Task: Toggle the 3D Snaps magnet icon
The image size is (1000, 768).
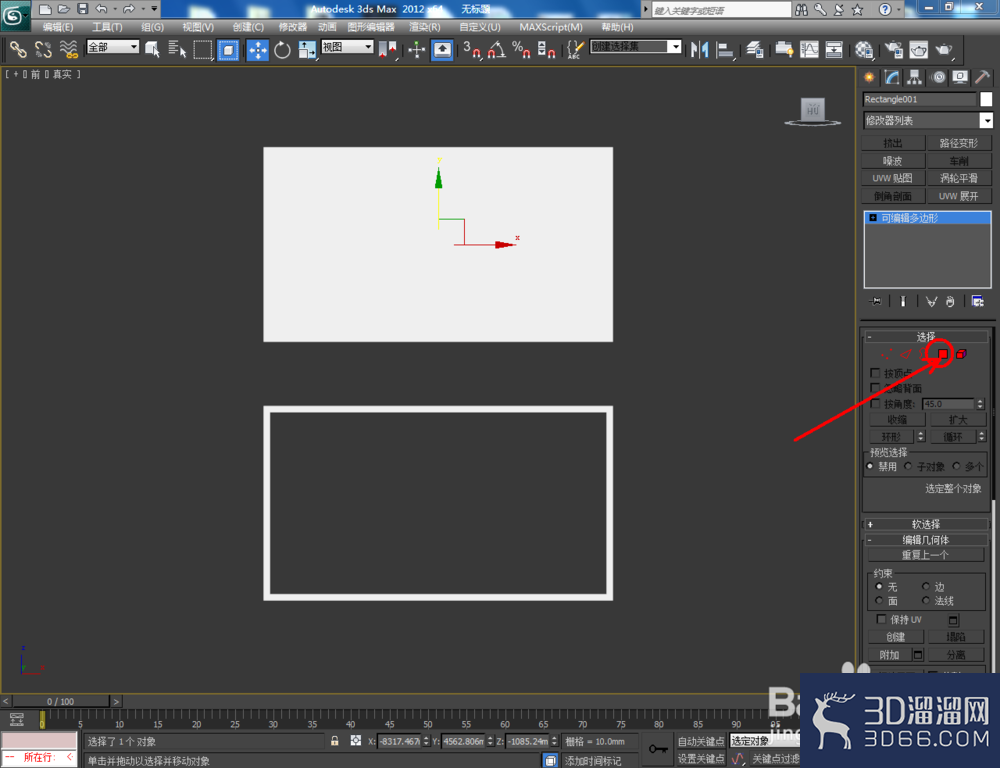Action: click(472, 50)
